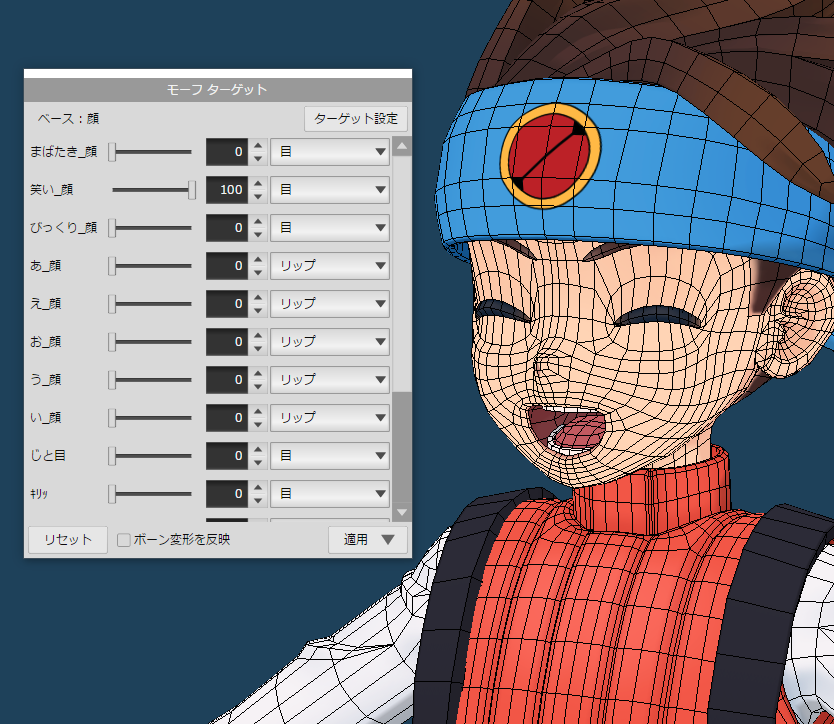Open the ターゲット設定 settings
The height and width of the screenshot is (724, 834).
tap(356, 119)
